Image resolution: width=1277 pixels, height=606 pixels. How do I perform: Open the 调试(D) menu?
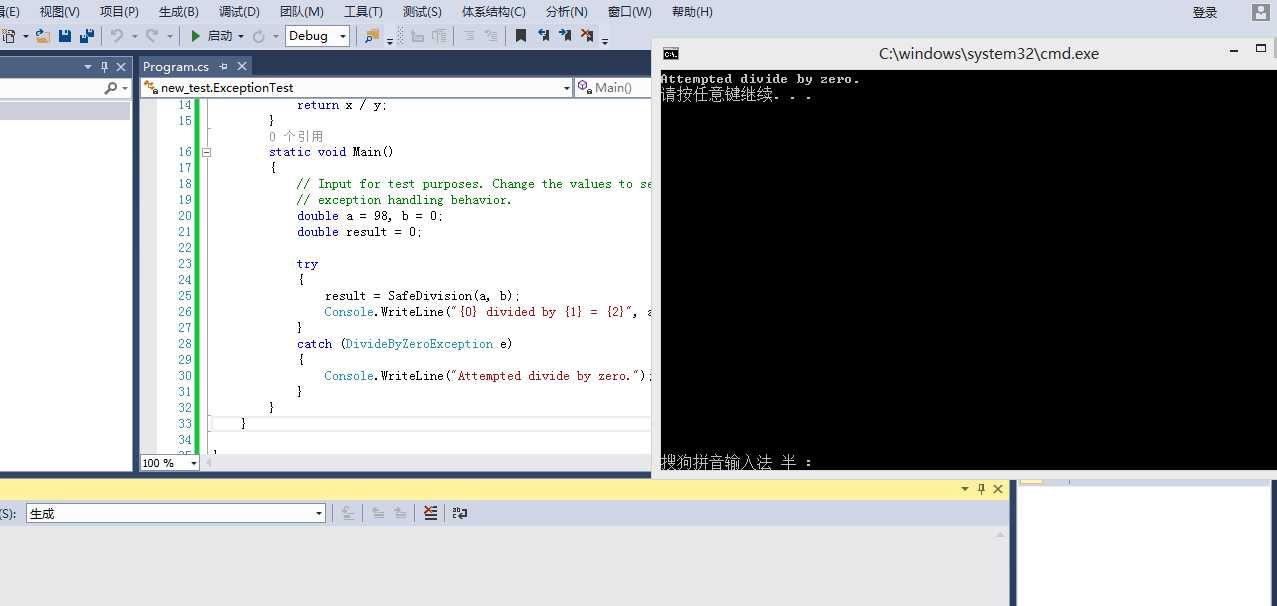coord(239,12)
